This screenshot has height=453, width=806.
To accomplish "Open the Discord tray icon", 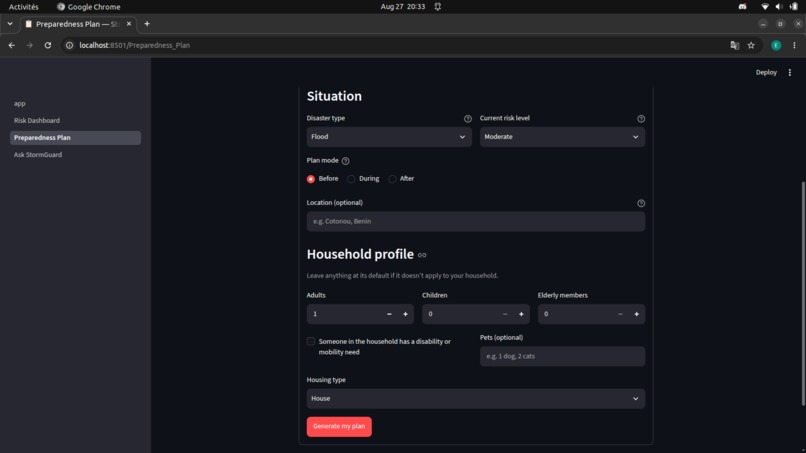I will (742, 7).
